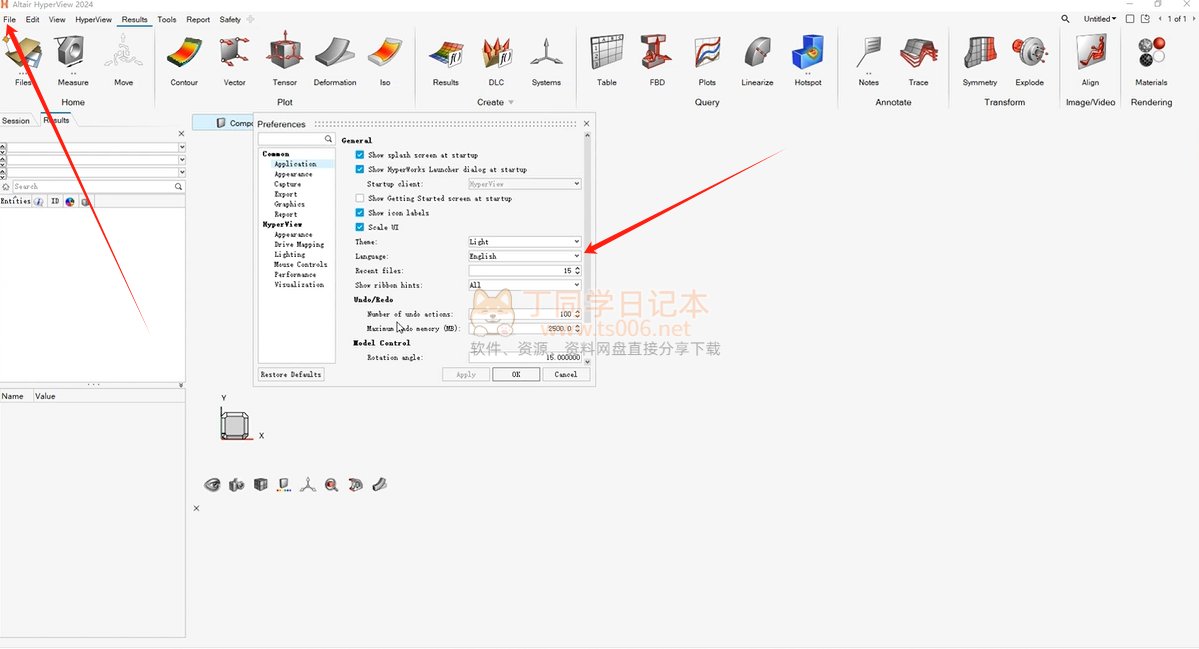Uncheck Show splash screen at startup
1199x649 pixels.
tap(359, 155)
